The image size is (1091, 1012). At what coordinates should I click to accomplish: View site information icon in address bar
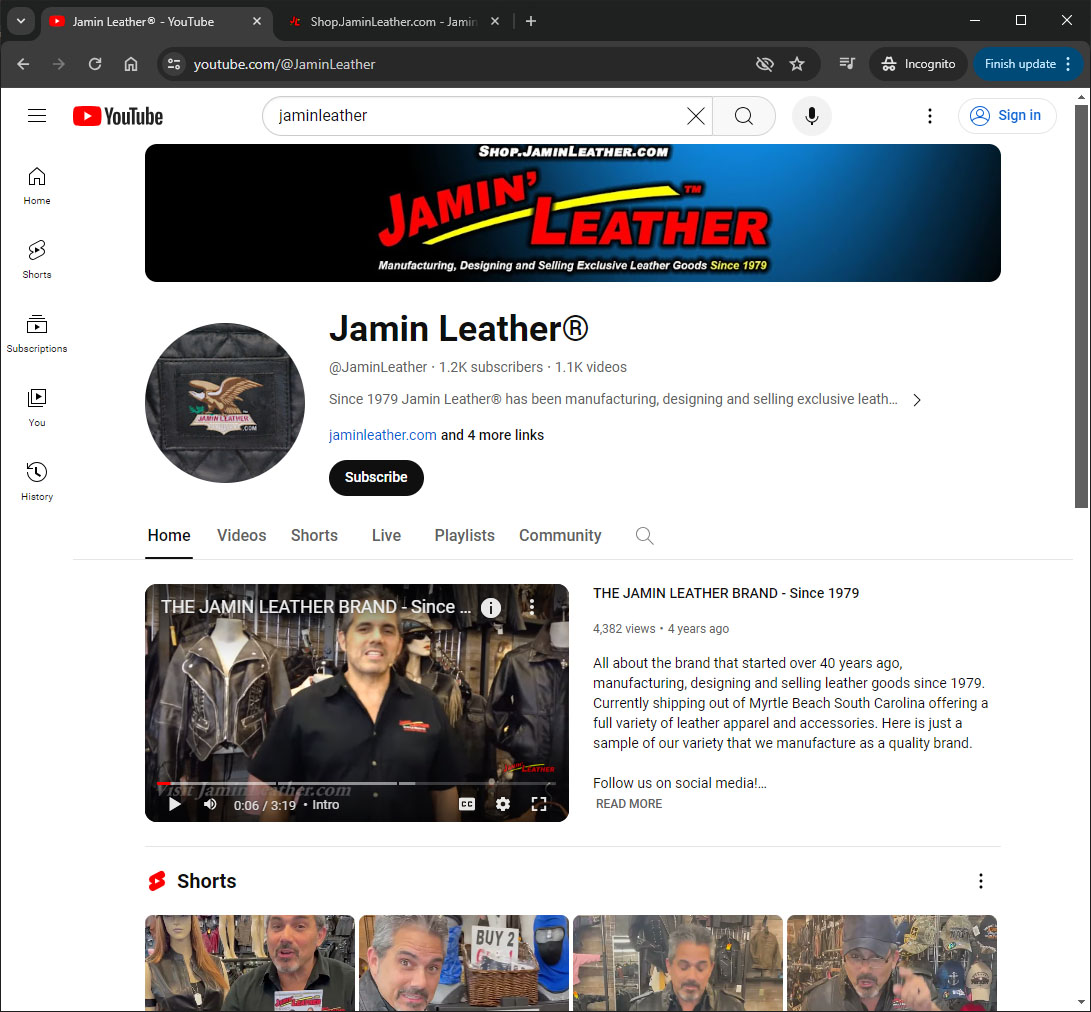tap(174, 64)
